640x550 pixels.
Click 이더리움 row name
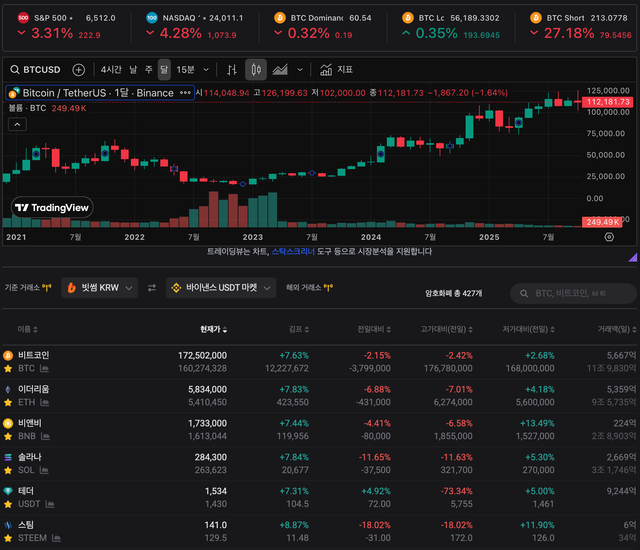coord(33,389)
